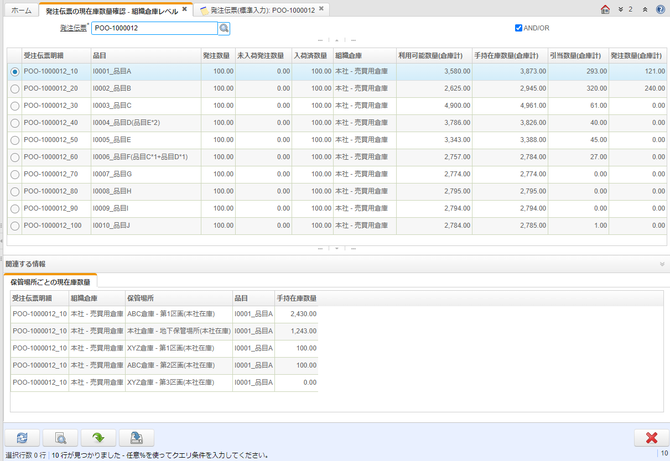Select radio button for POO-1000012_50
The image size is (670, 461).
pos(15,140)
